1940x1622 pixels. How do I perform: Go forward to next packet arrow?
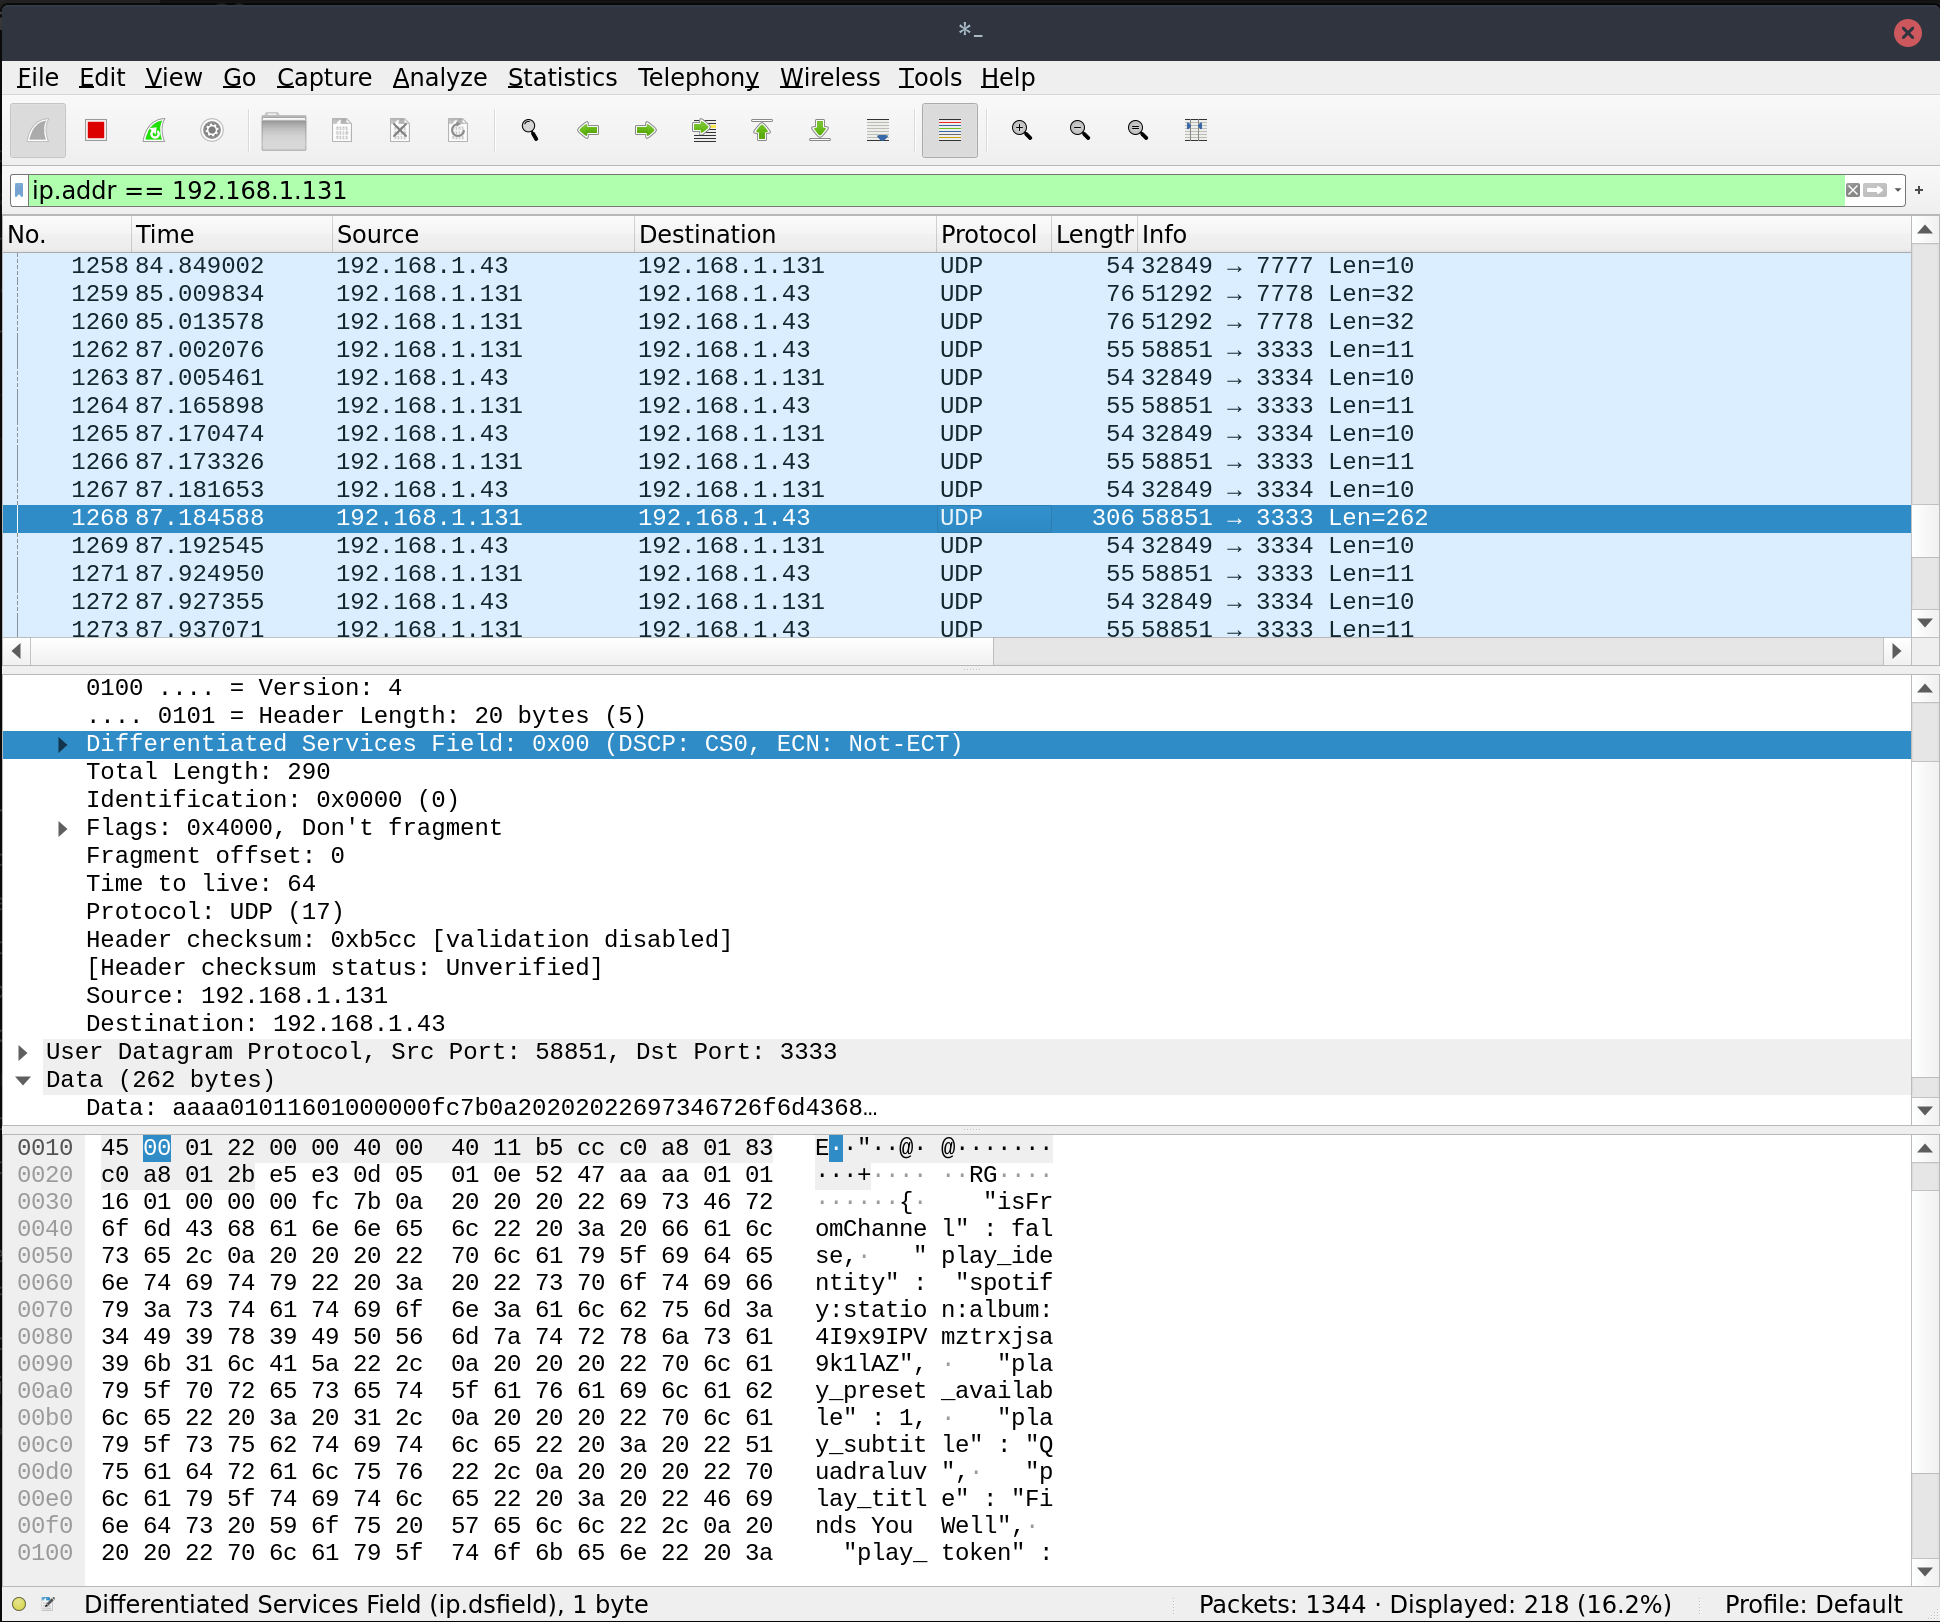click(646, 130)
